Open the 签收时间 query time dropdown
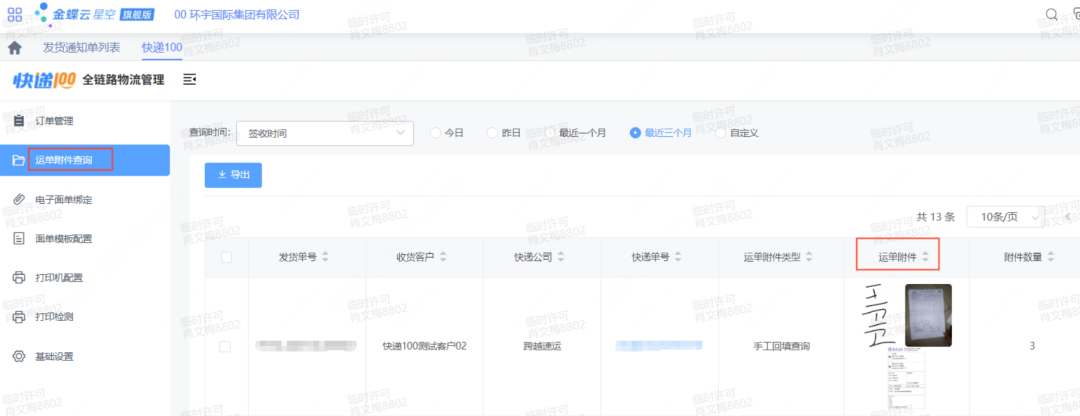1080x416 pixels. pyautogui.click(x=324, y=134)
